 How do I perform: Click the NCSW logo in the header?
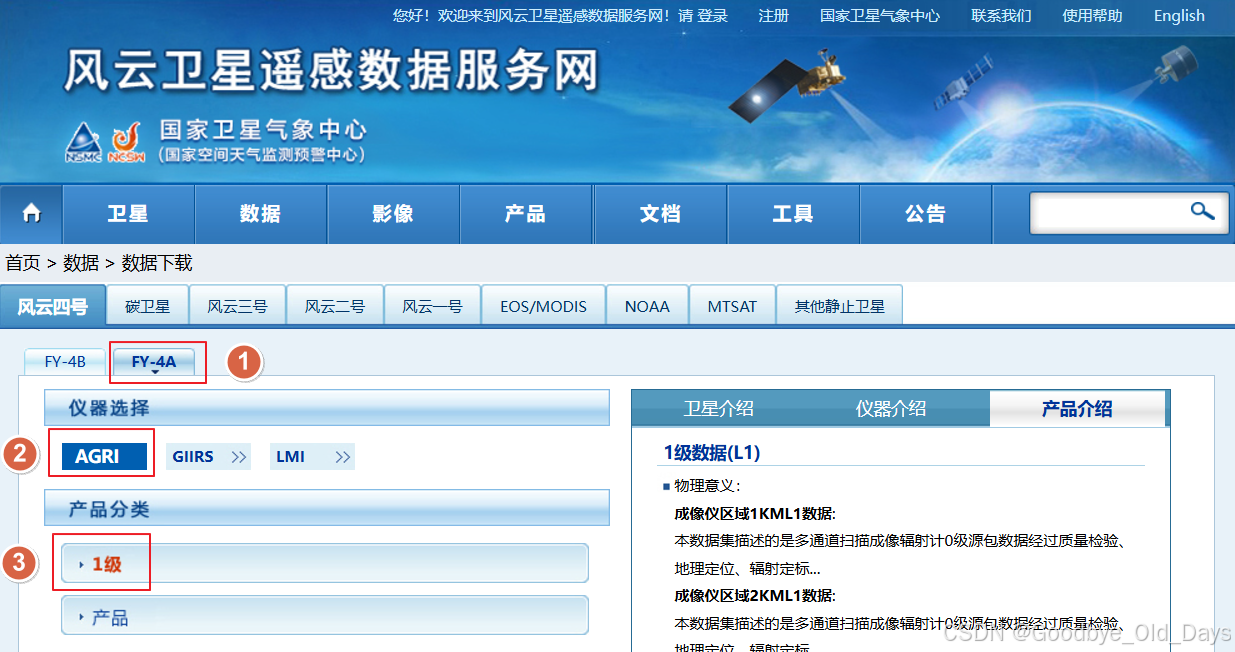click(126, 143)
